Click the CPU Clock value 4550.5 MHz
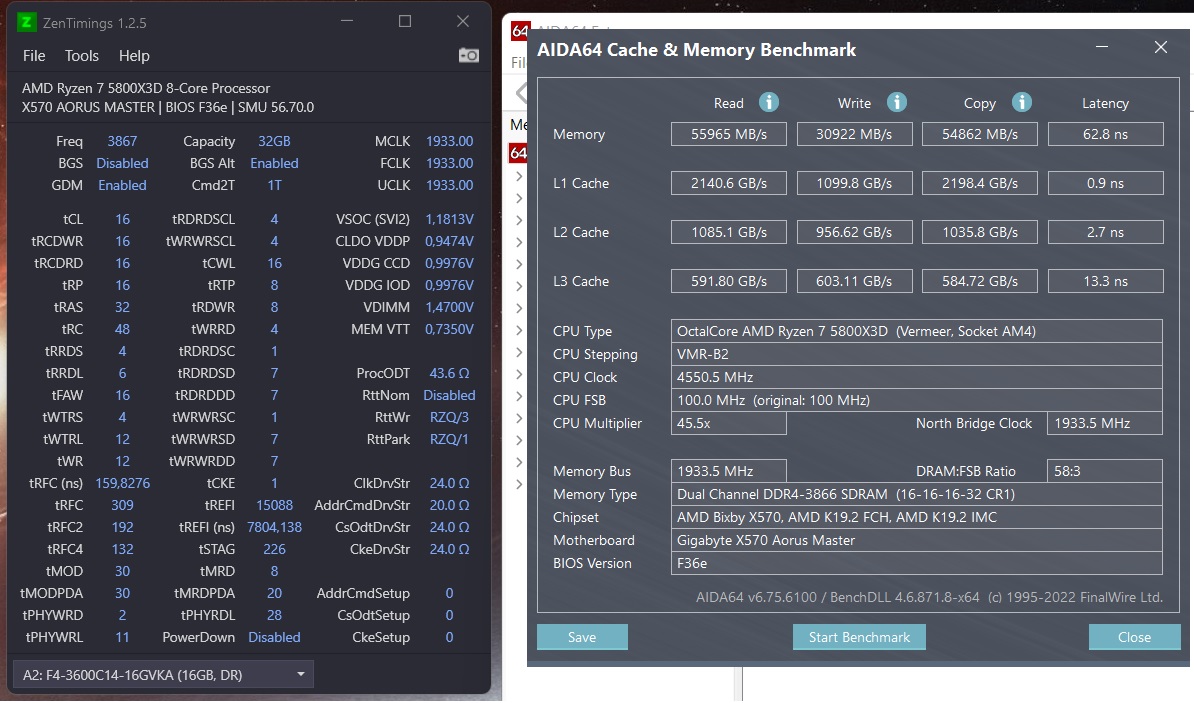Screen dimensions: 1194x703 pyautogui.click(x=917, y=377)
